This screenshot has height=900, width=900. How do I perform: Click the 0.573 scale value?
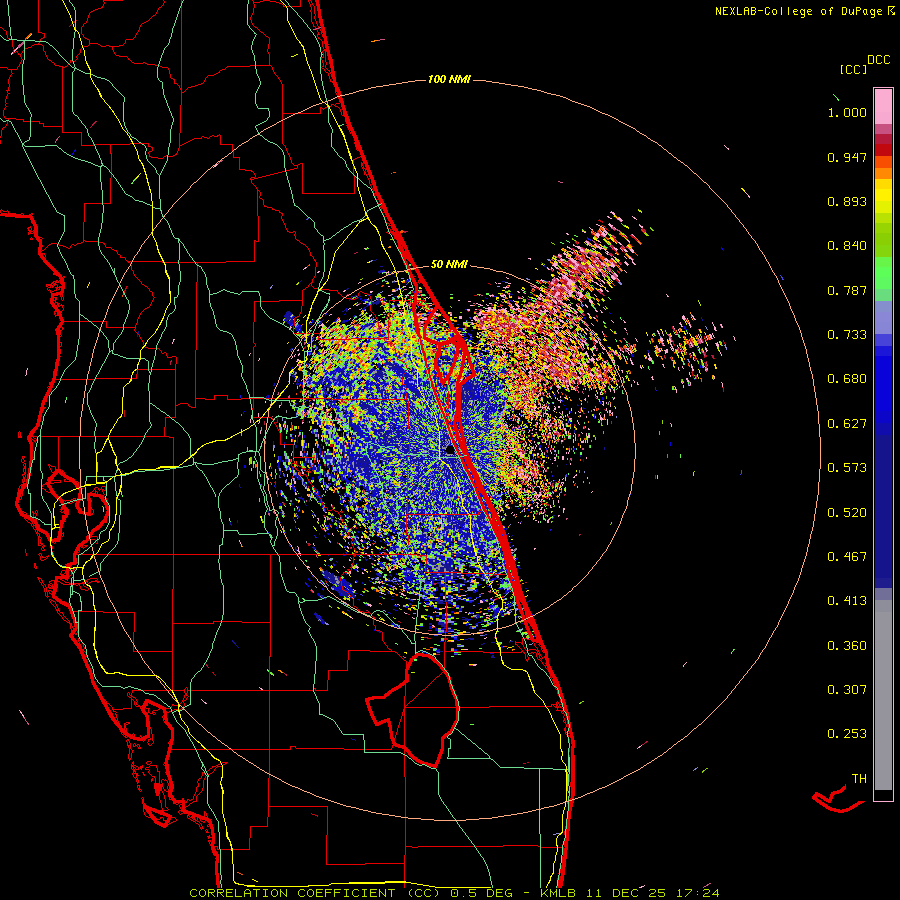[x=847, y=468]
